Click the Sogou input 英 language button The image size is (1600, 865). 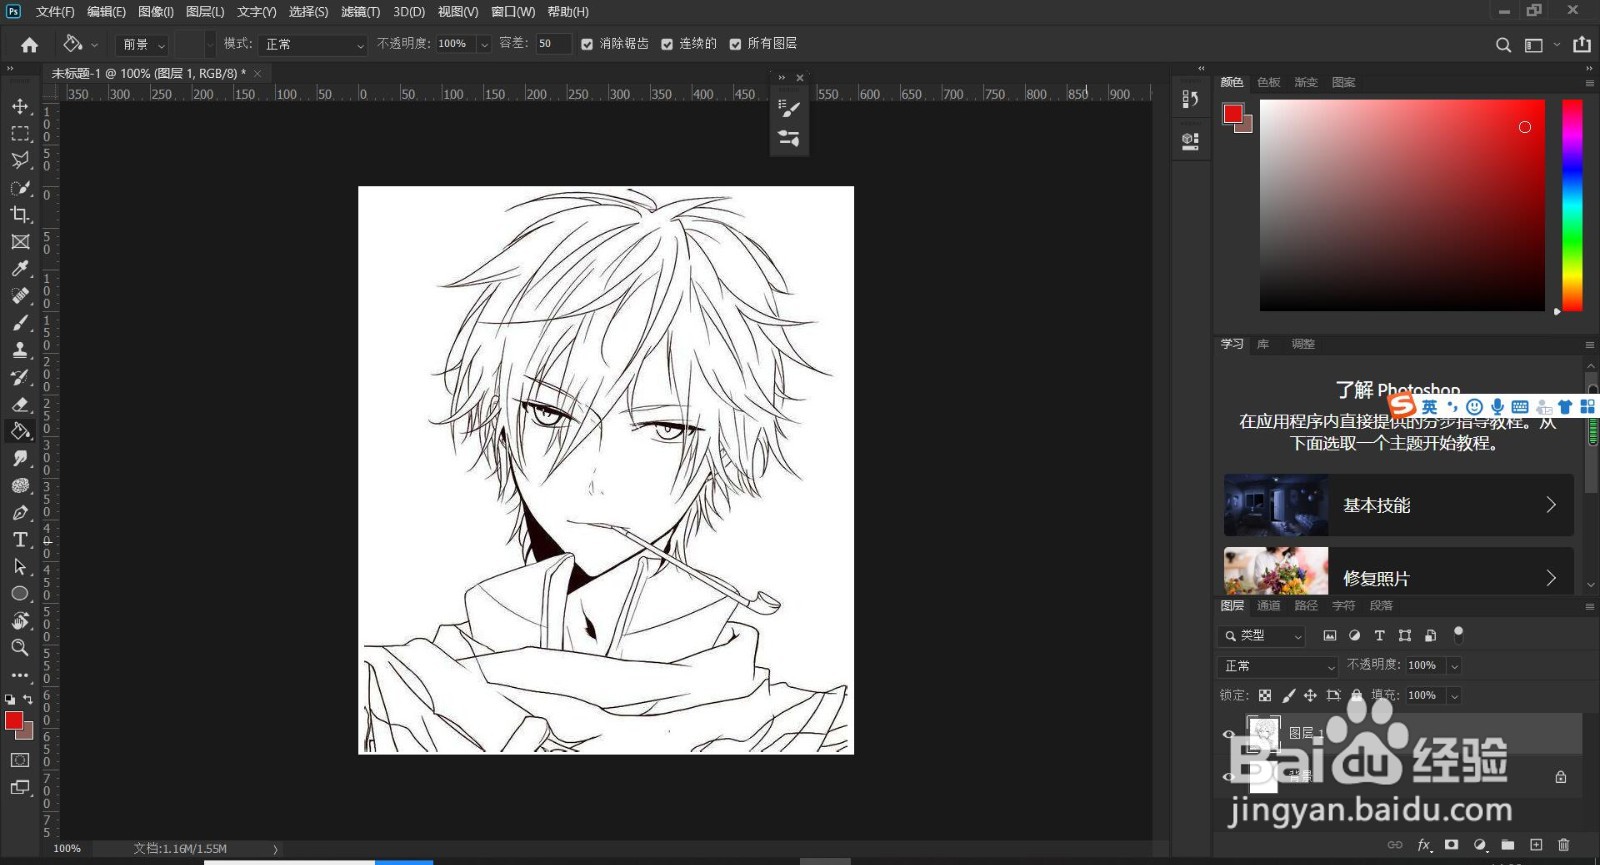point(1430,407)
